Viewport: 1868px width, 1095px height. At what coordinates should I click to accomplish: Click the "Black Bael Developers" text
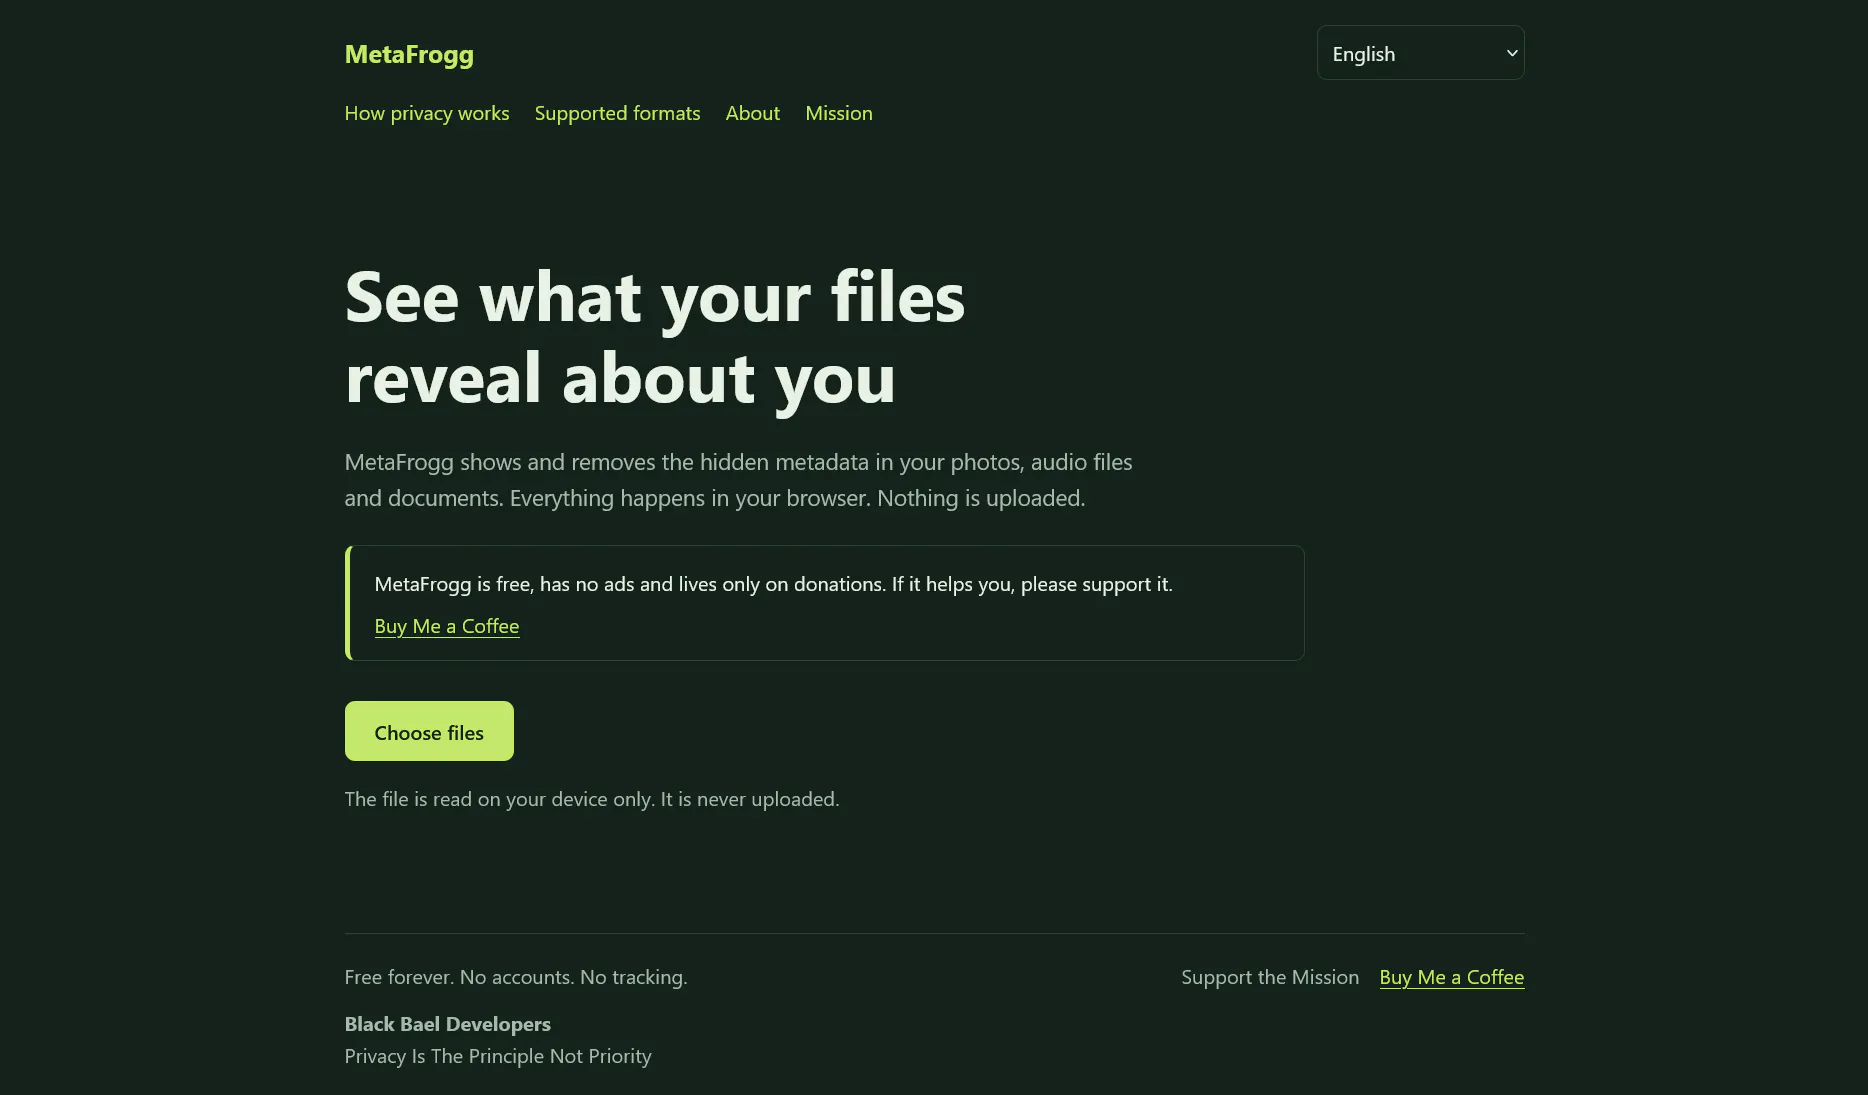(x=448, y=1024)
